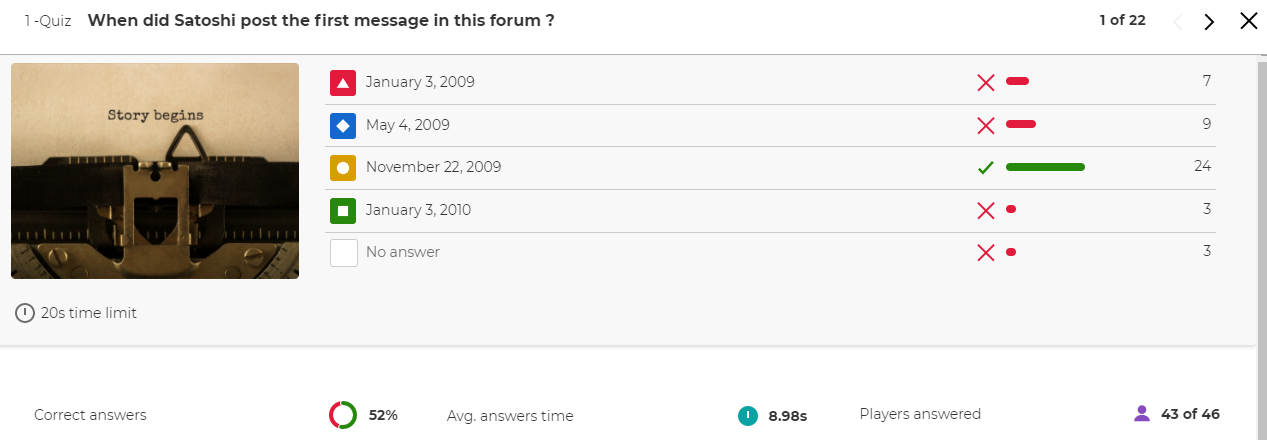This screenshot has height=440, width=1267.
Task: Click the yellow circle answer icon
Action: tap(343, 168)
